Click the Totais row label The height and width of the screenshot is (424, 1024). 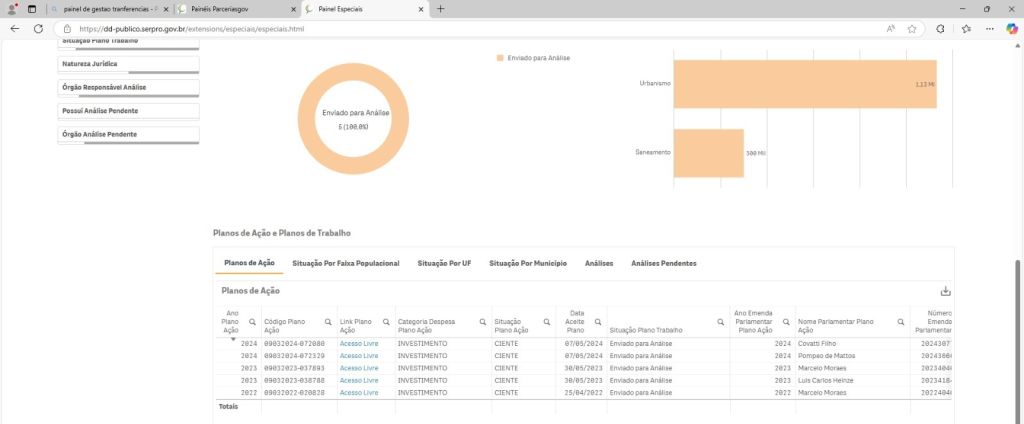pos(229,406)
